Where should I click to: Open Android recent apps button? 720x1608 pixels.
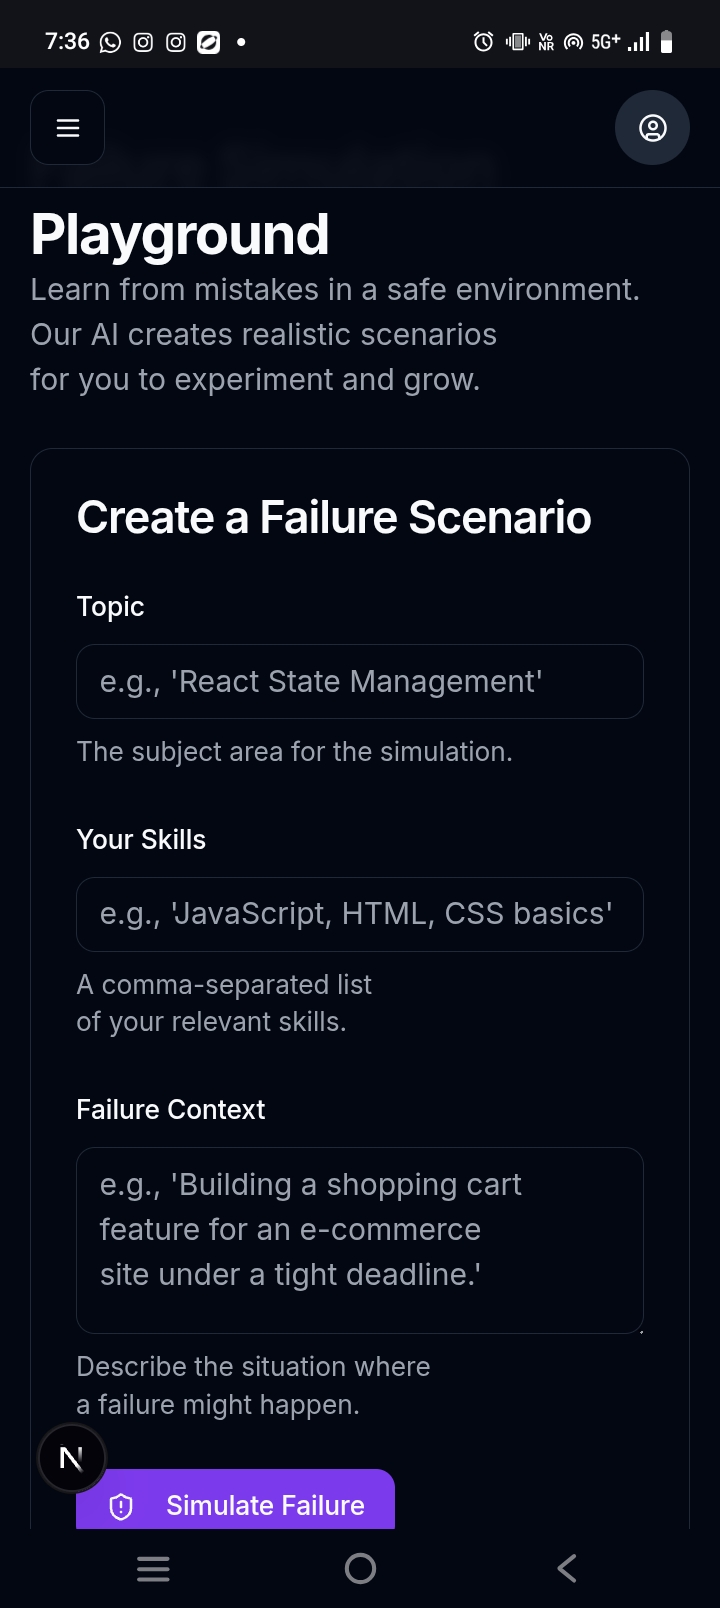pos(153,1568)
